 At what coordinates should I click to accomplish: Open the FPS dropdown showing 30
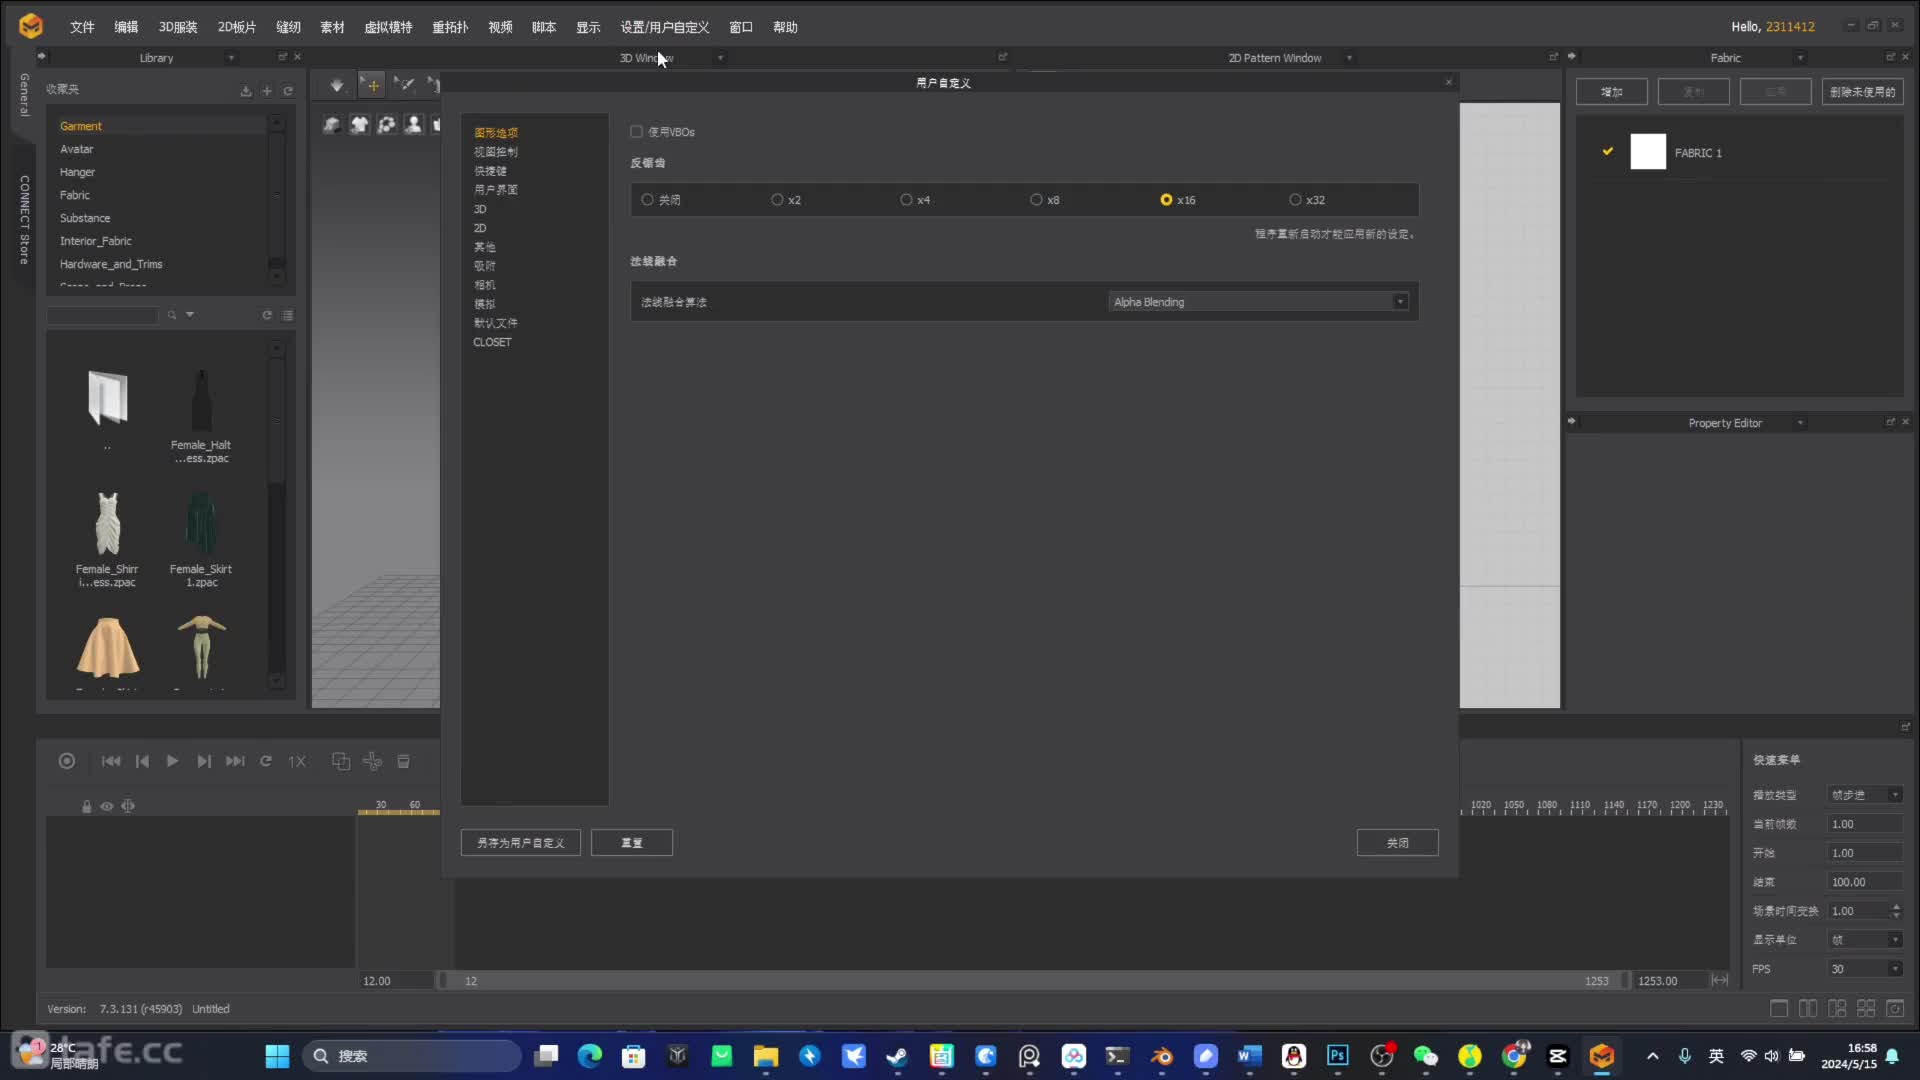[x=1865, y=969]
